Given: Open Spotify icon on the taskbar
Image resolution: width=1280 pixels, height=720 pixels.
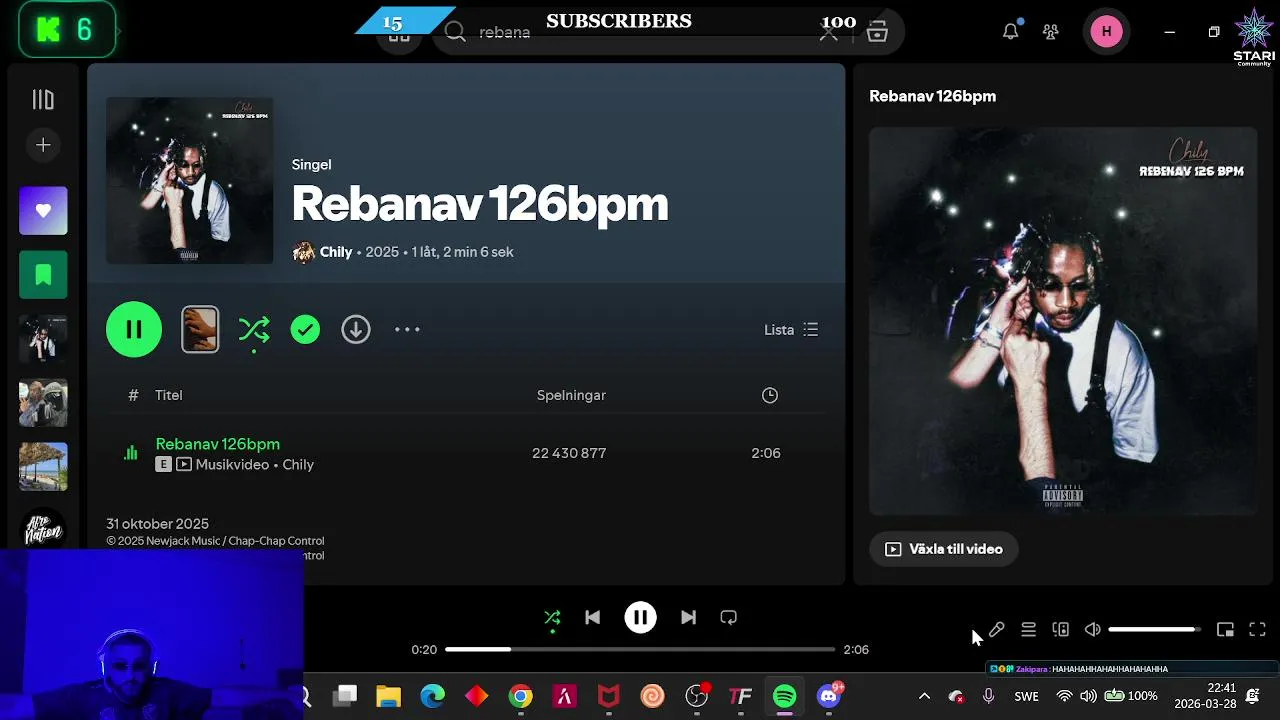Looking at the screenshot, I should [785, 696].
